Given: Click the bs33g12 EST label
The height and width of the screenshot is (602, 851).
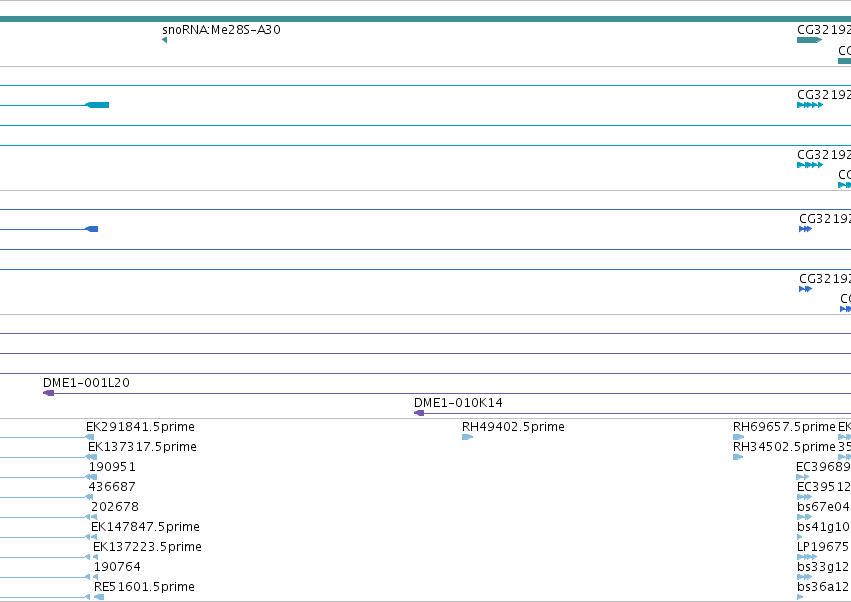Looking at the screenshot, I should [823, 567].
